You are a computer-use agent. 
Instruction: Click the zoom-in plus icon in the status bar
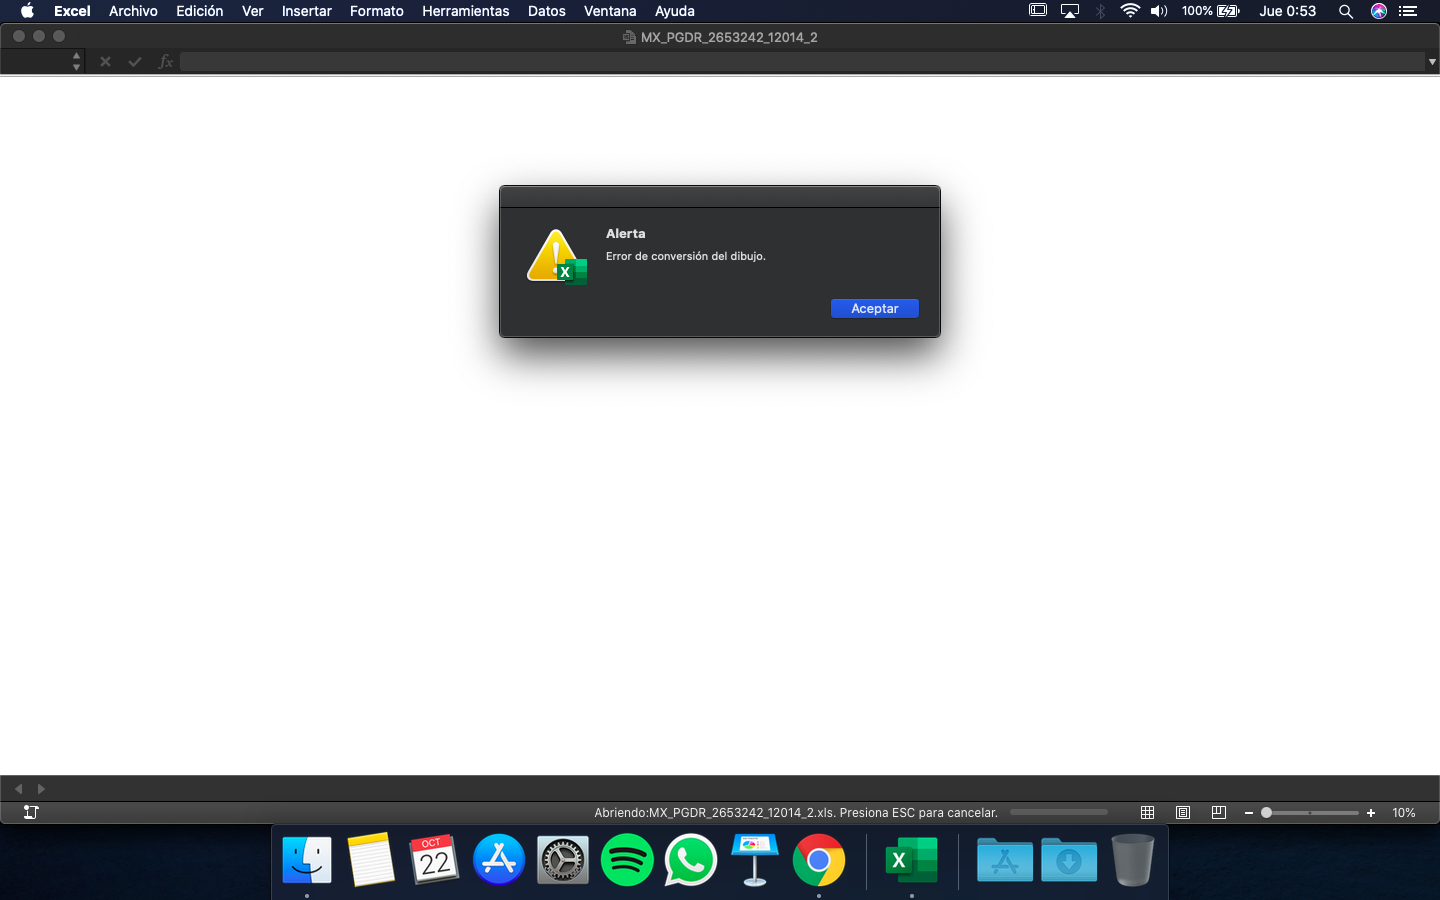pyautogui.click(x=1370, y=813)
